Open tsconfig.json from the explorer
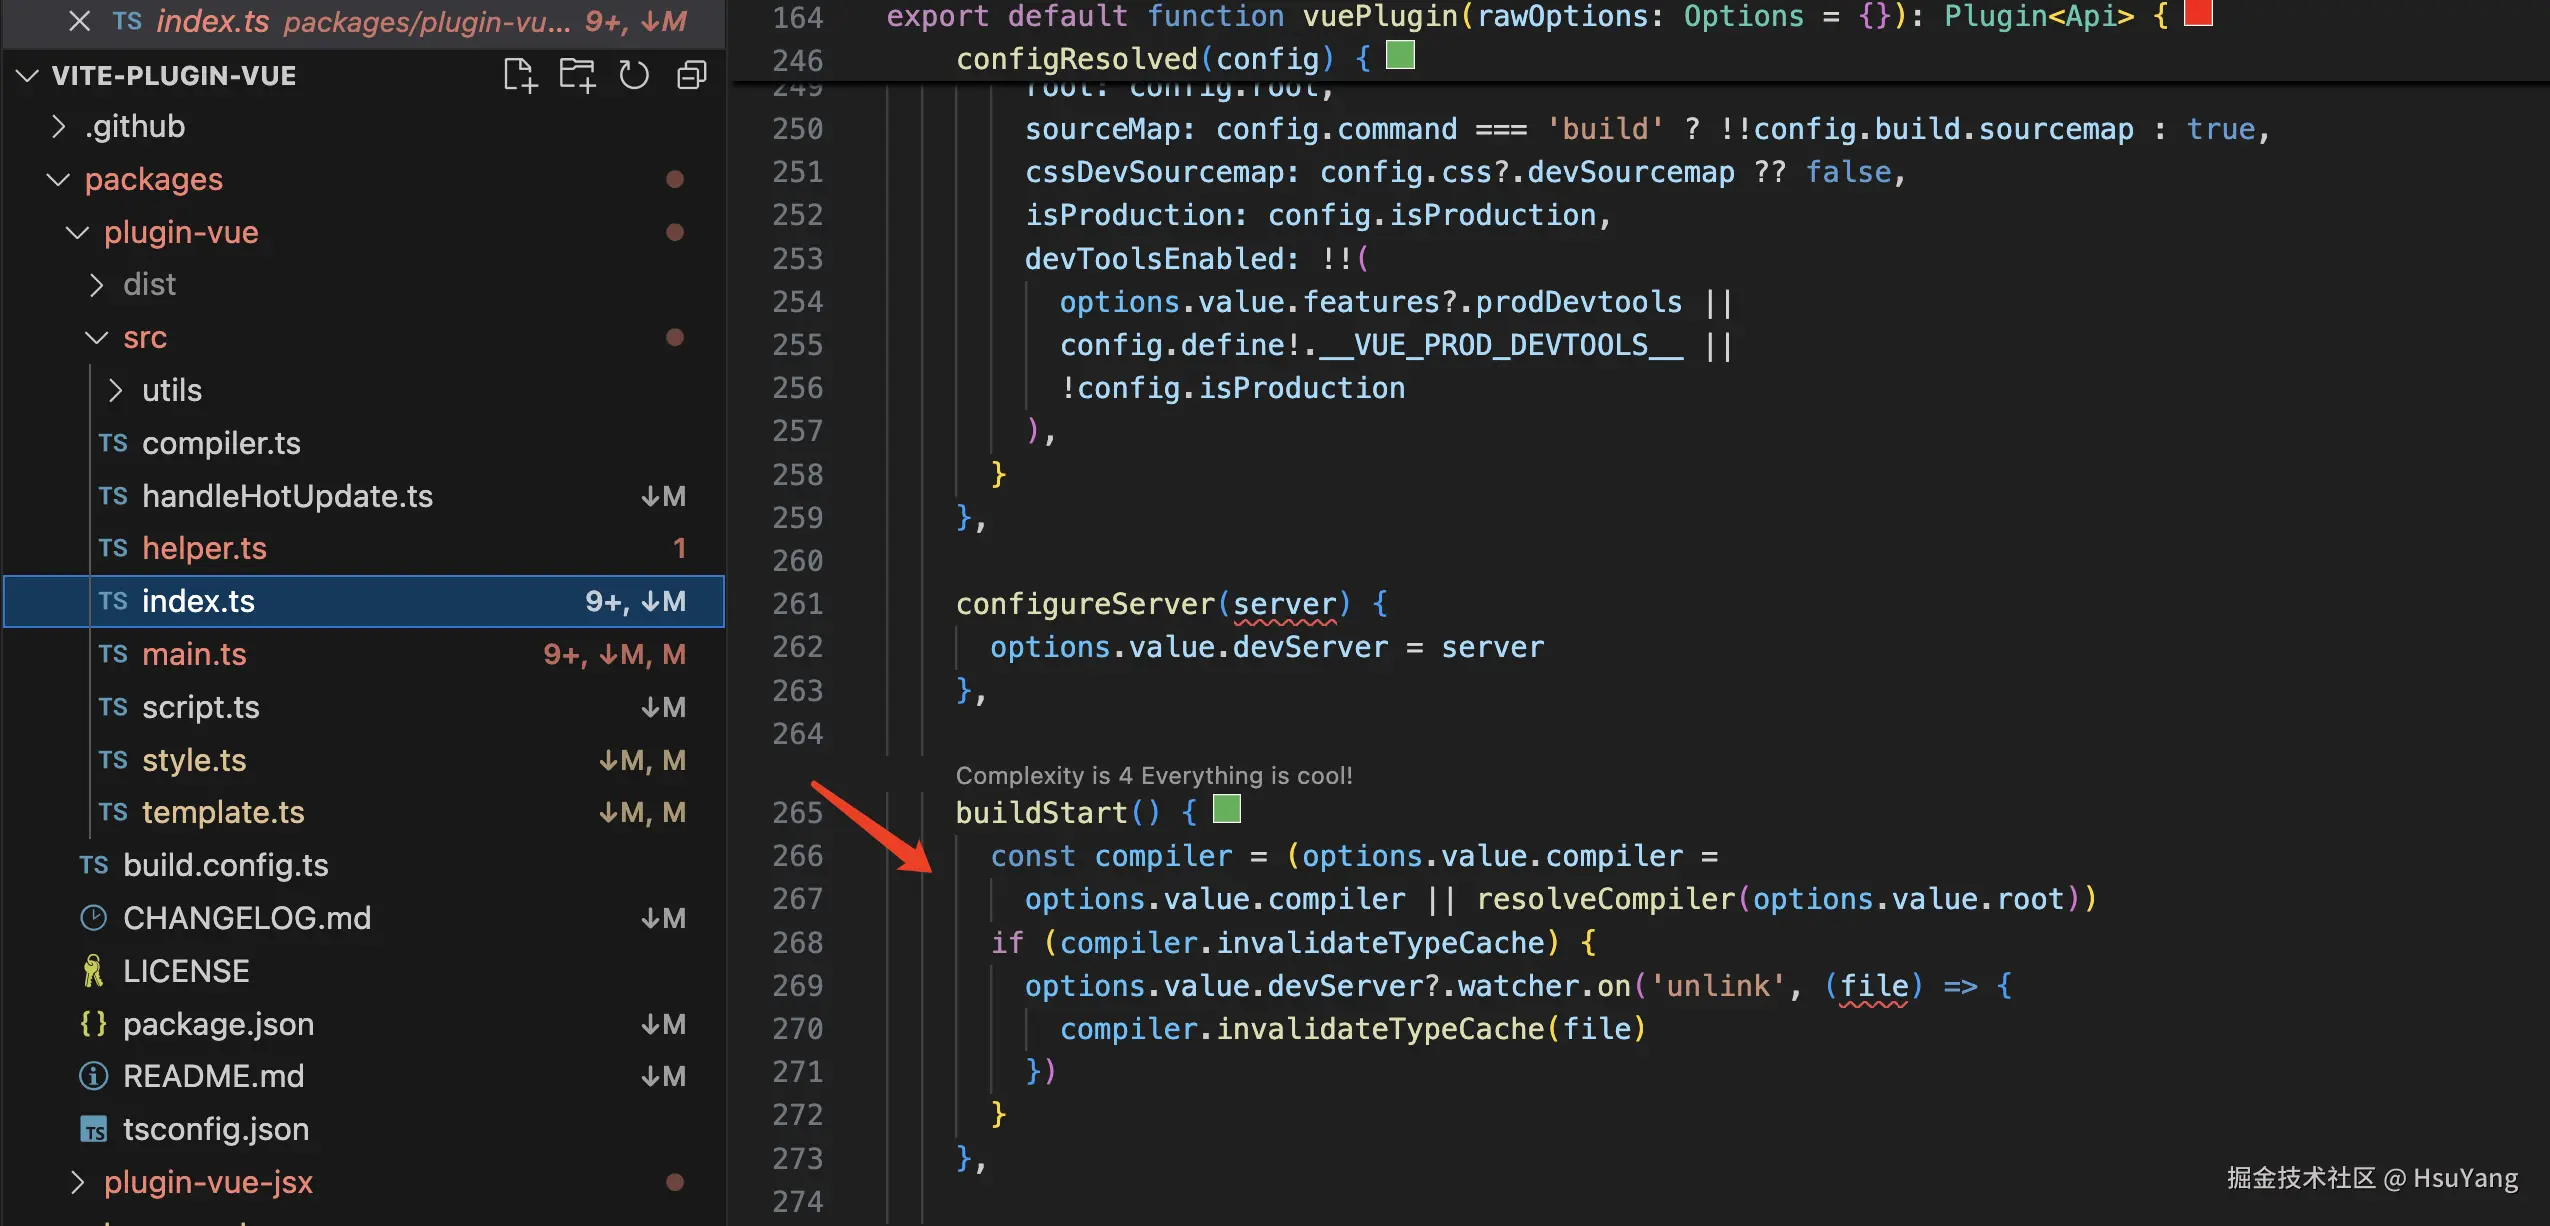 tap(215, 1129)
